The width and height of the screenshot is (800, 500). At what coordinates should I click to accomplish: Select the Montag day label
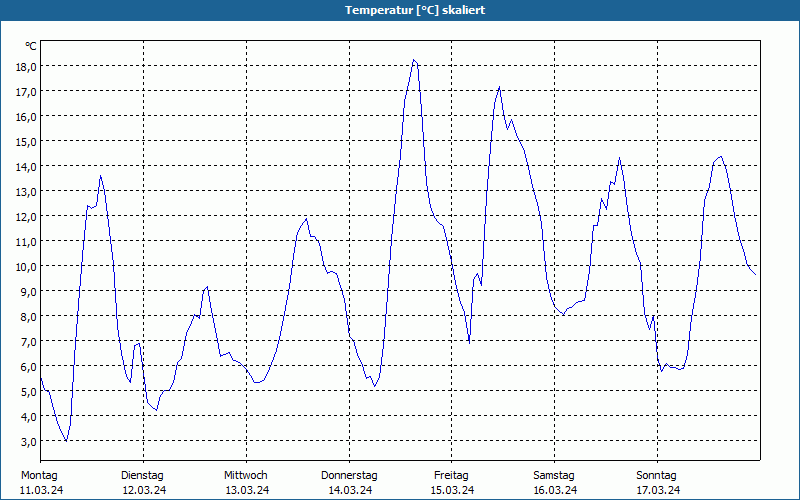tap(39, 475)
